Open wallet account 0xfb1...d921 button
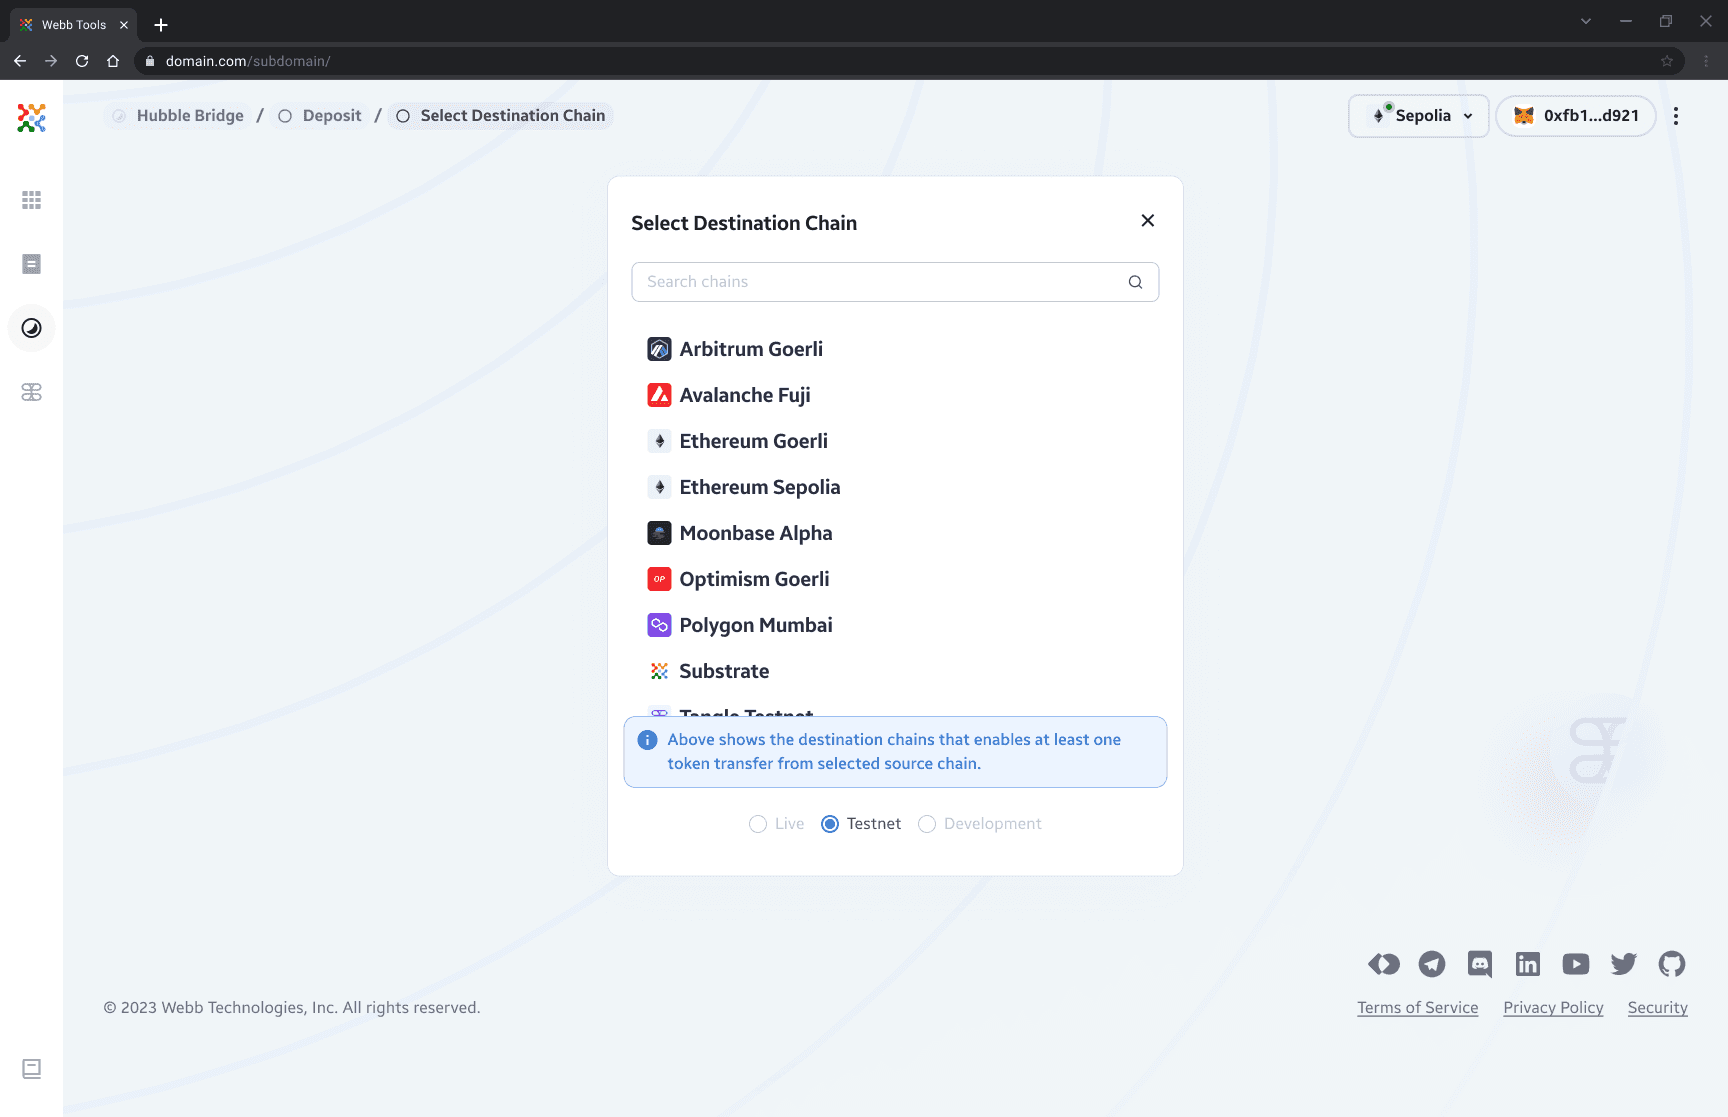This screenshot has height=1117, width=1728. (1576, 116)
